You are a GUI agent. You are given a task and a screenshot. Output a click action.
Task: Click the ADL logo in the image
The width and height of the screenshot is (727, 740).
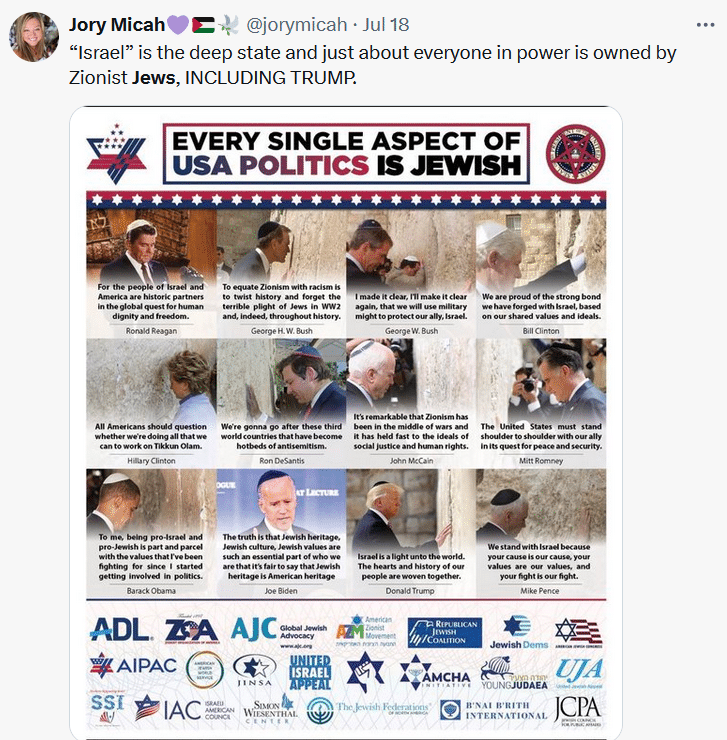tap(121, 630)
